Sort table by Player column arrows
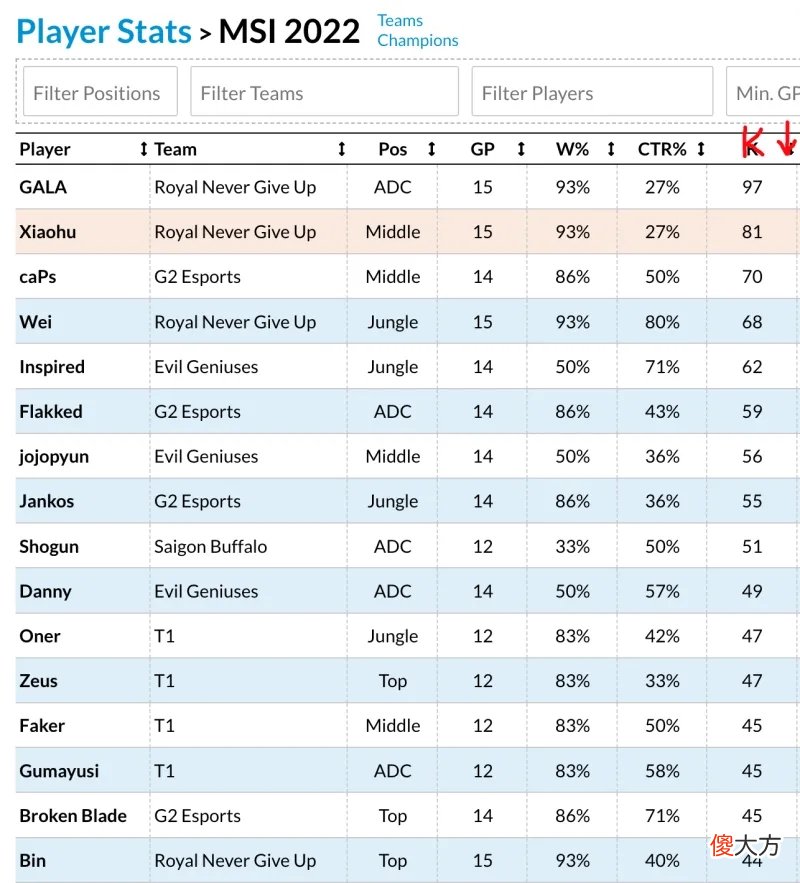The width and height of the screenshot is (800, 883). 144,149
